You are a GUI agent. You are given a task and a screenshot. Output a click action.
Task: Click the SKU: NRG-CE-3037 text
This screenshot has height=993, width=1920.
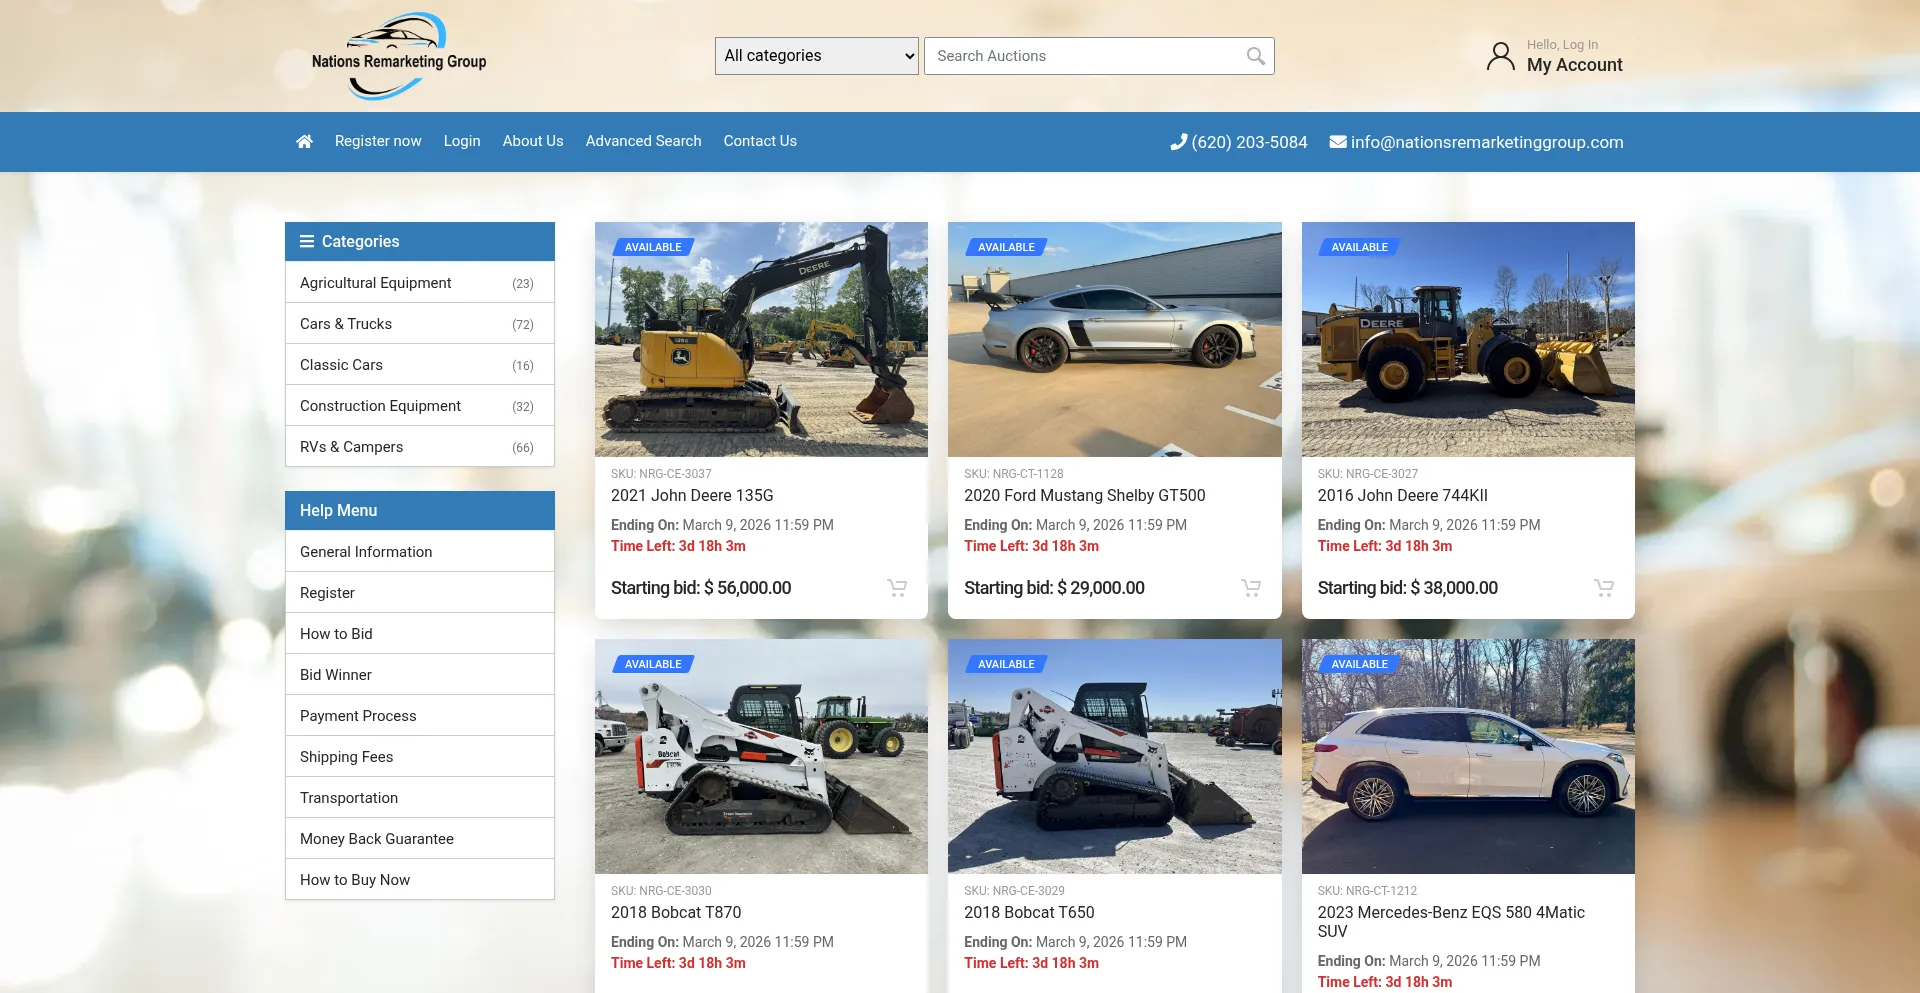click(x=661, y=474)
